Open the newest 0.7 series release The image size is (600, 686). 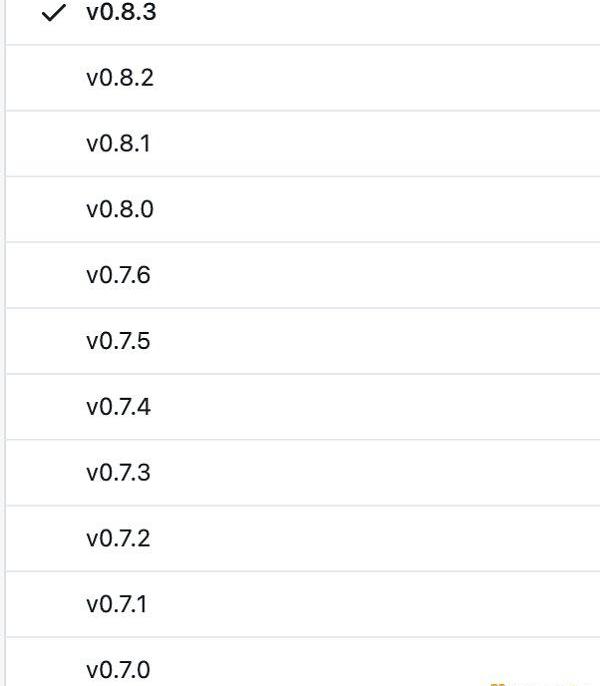click(119, 275)
